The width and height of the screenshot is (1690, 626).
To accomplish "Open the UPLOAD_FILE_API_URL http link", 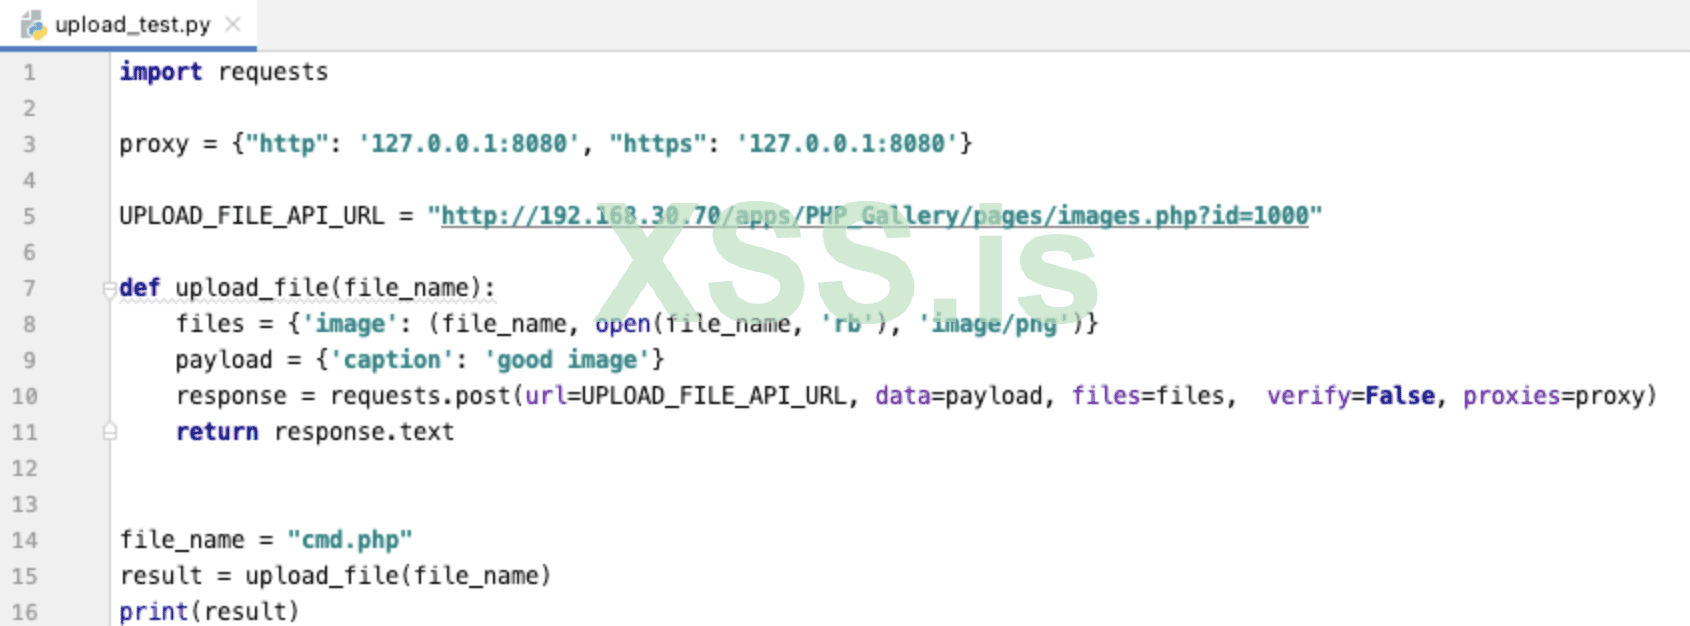I will coord(874,216).
